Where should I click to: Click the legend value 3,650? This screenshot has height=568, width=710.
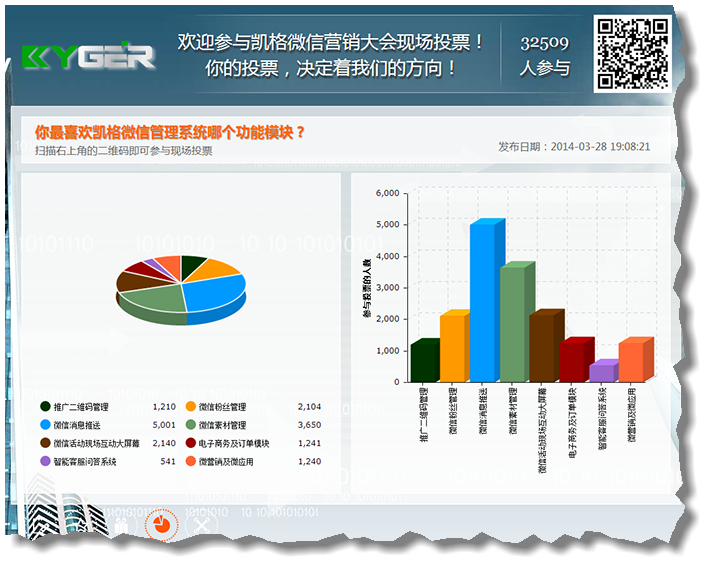tap(310, 425)
